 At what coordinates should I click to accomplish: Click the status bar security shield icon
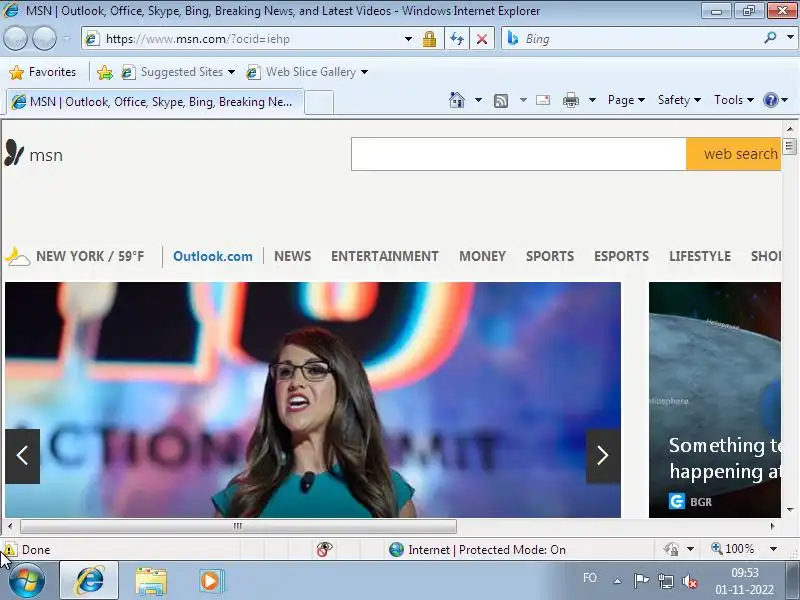pos(671,549)
